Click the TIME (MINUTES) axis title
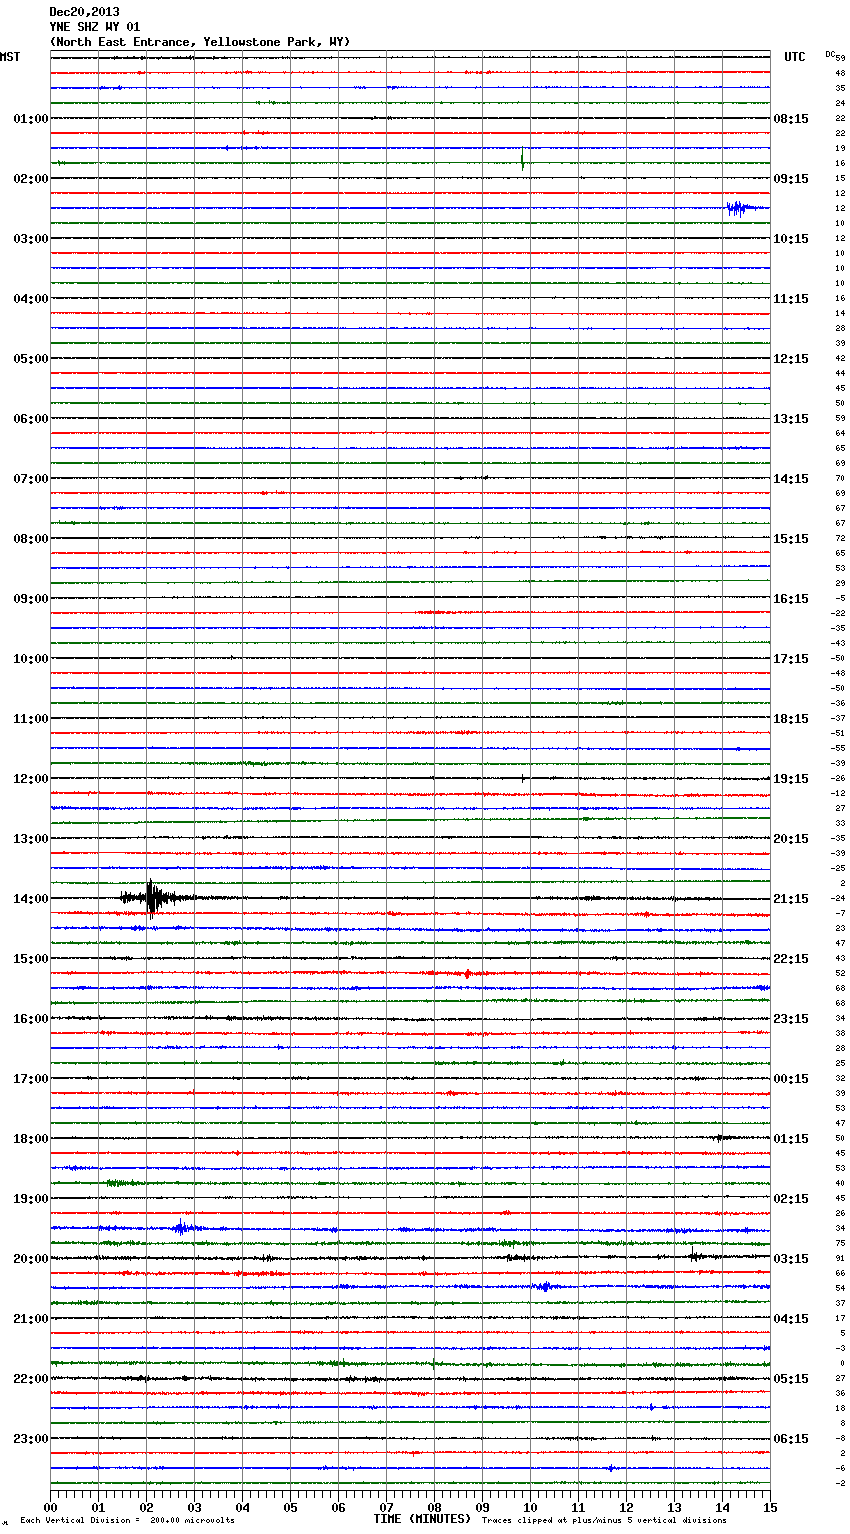The height and width of the screenshot is (1534, 850). (x=422, y=1519)
